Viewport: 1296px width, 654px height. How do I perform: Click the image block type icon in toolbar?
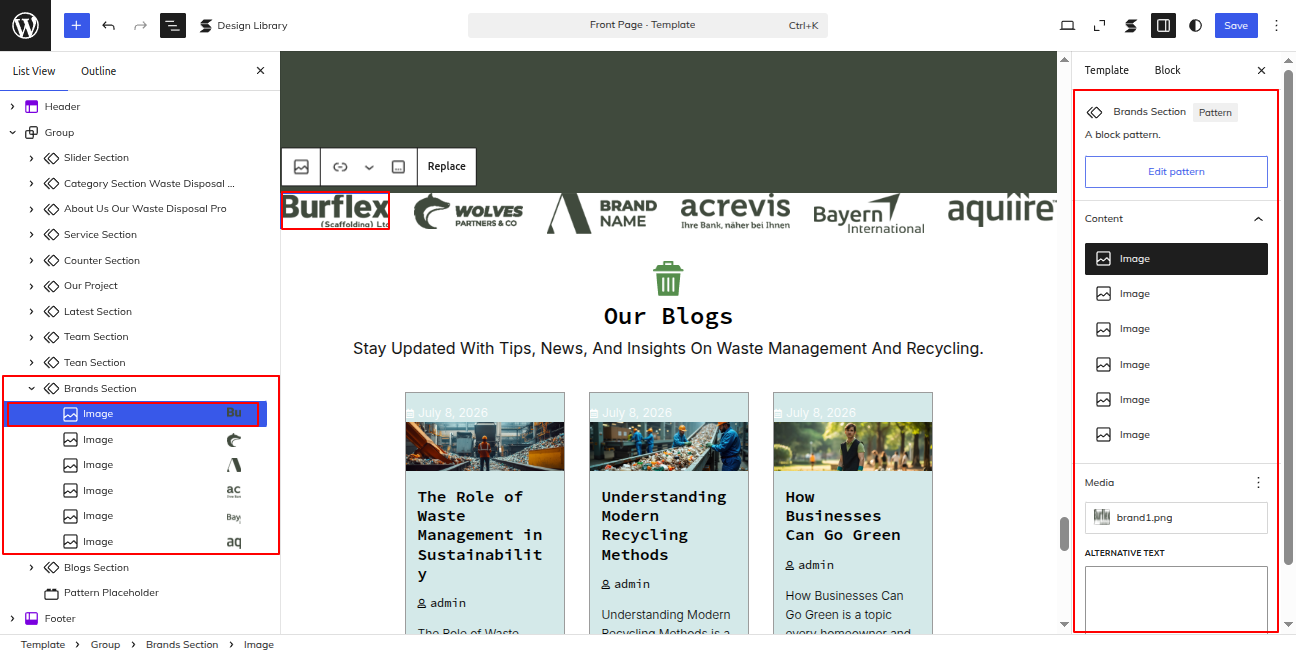click(301, 167)
